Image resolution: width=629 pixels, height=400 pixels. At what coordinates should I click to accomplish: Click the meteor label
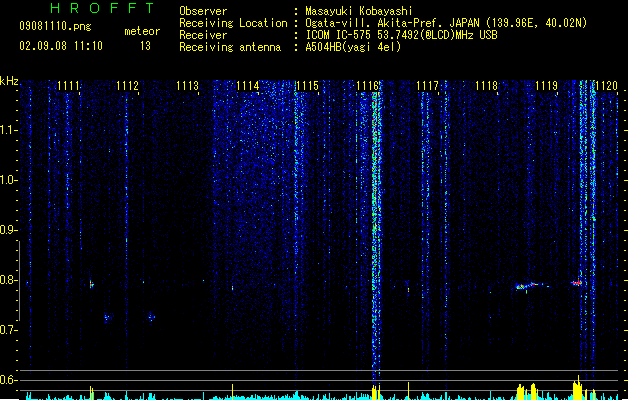[142, 31]
